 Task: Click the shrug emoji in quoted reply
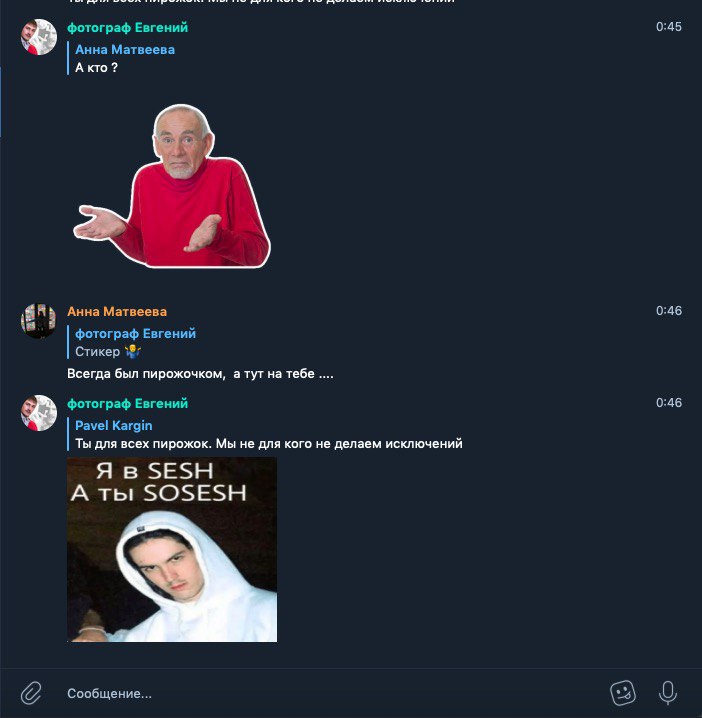(x=133, y=351)
